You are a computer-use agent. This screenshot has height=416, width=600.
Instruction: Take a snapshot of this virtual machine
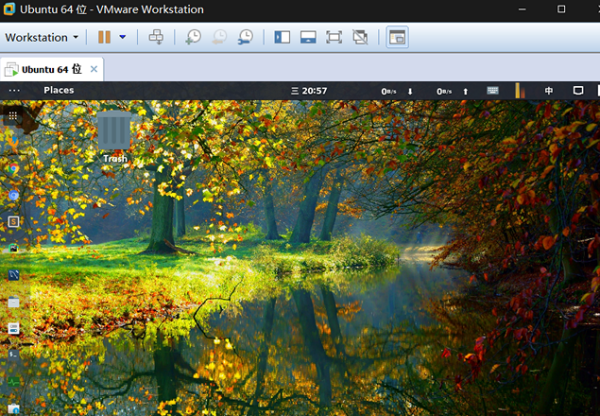click(x=193, y=37)
